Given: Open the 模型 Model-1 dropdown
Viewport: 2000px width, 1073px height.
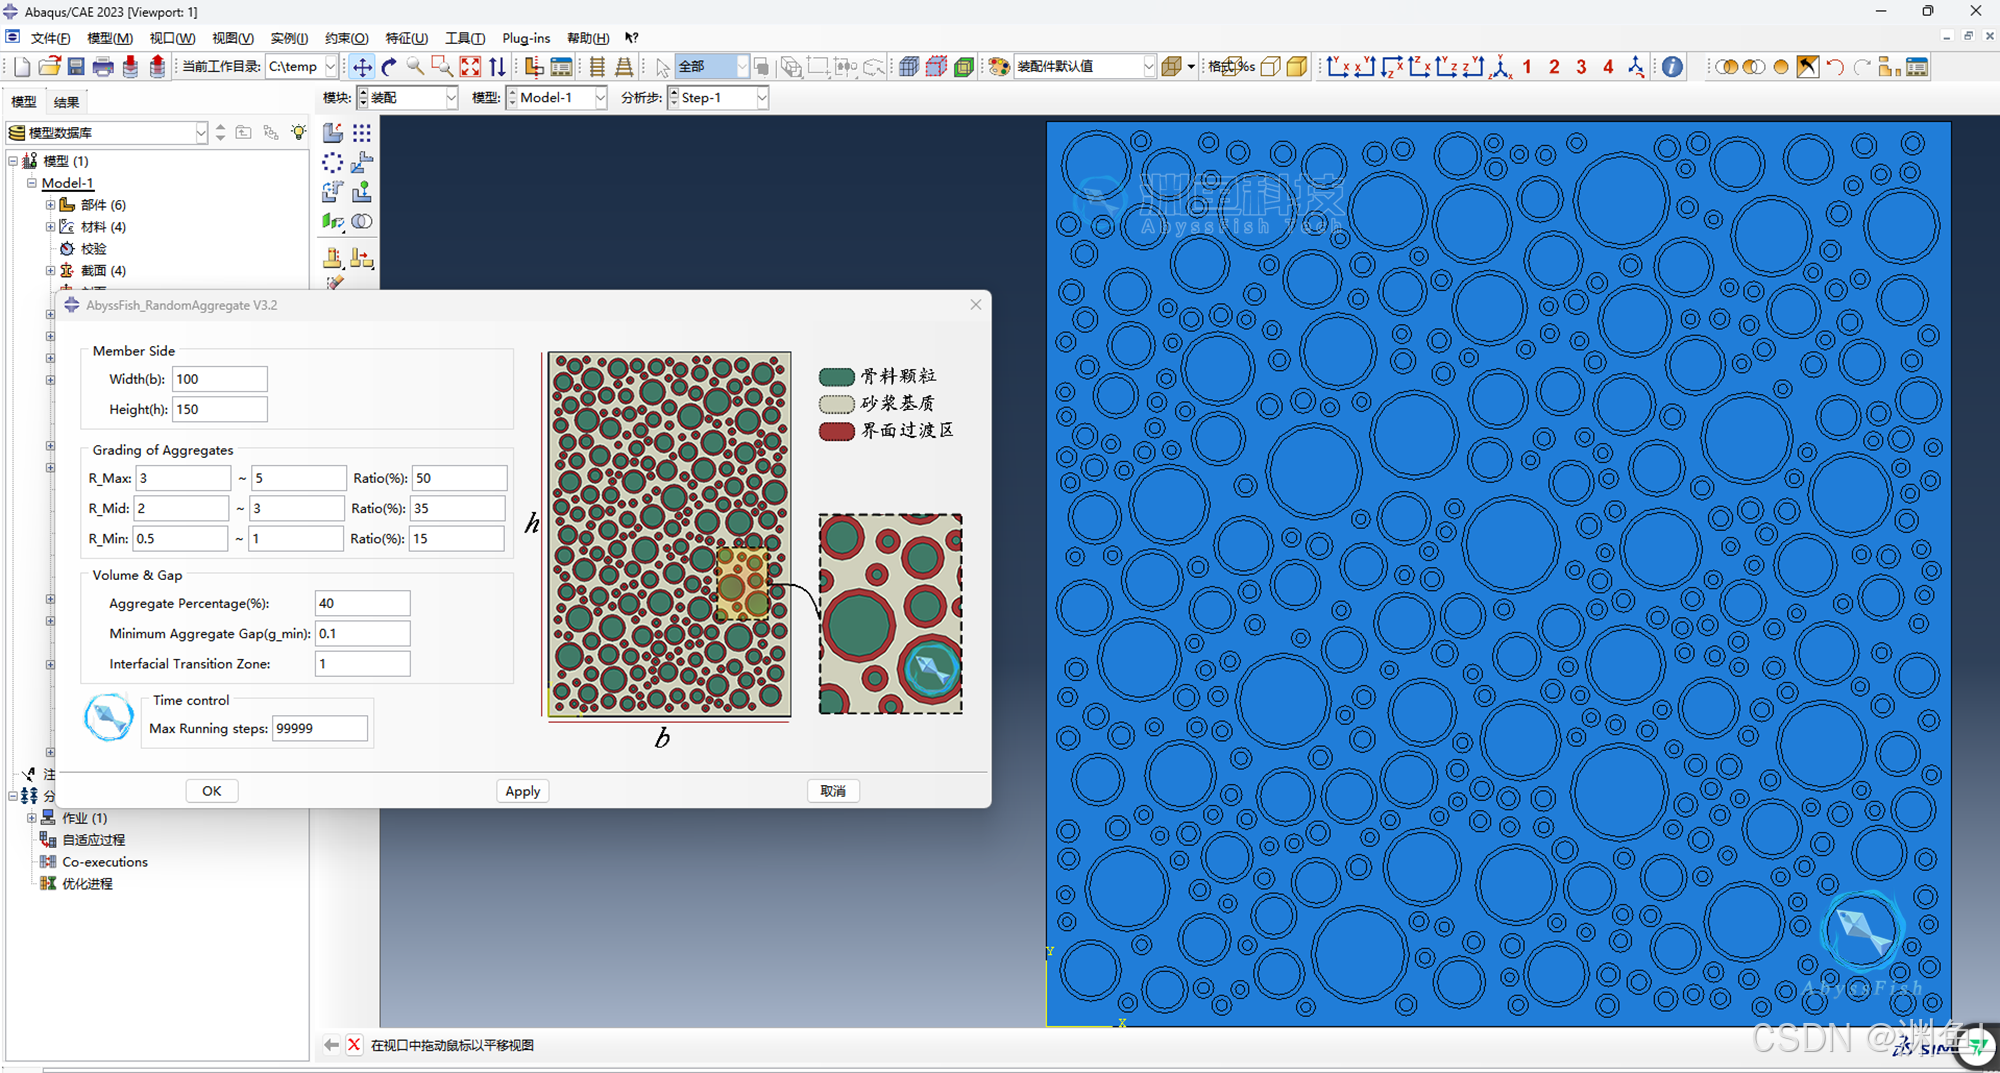Looking at the screenshot, I should point(600,98).
